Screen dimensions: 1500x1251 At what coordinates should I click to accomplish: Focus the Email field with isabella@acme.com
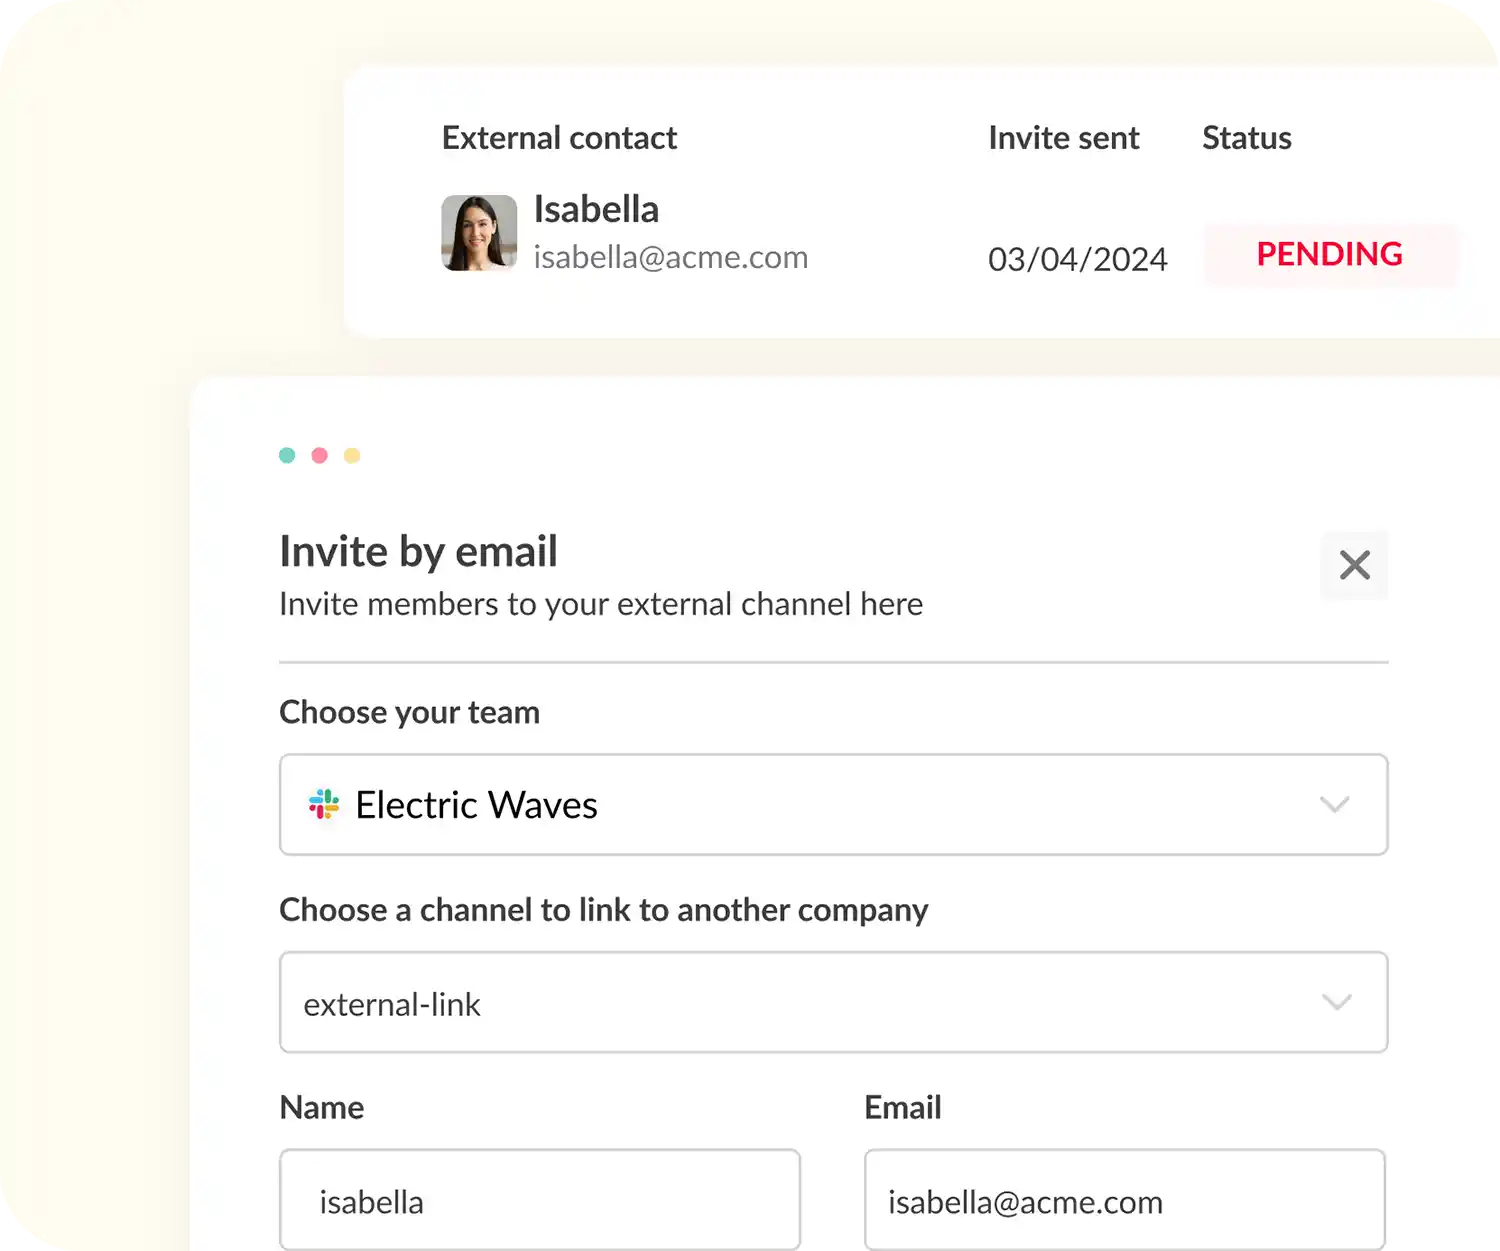coord(1125,1200)
